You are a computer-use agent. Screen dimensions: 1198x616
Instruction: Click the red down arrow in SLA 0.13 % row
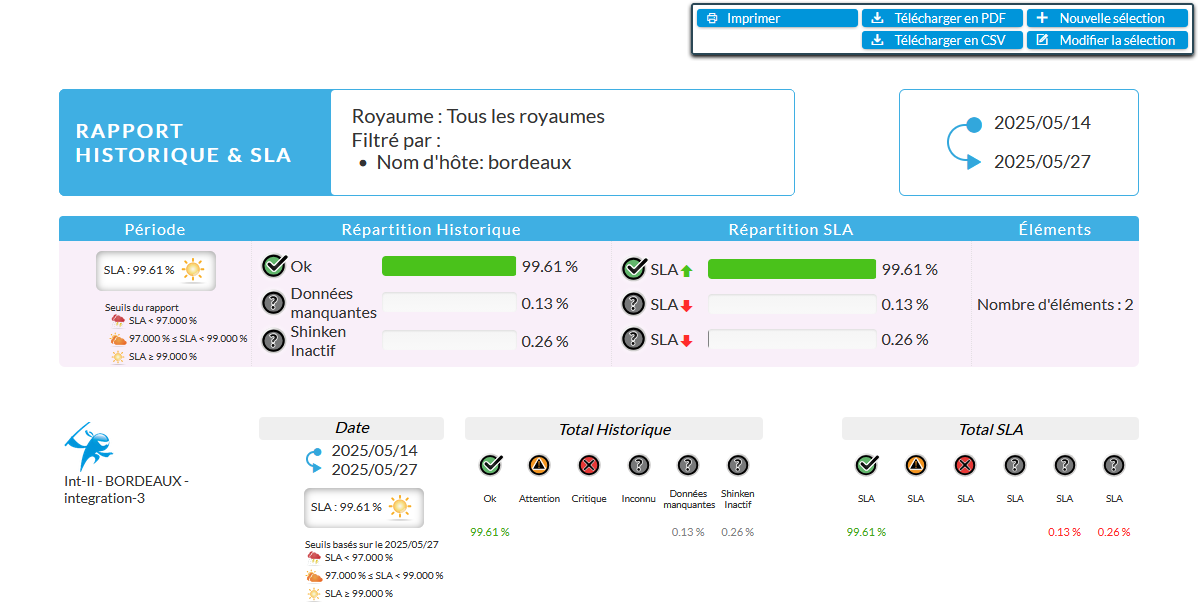point(686,306)
